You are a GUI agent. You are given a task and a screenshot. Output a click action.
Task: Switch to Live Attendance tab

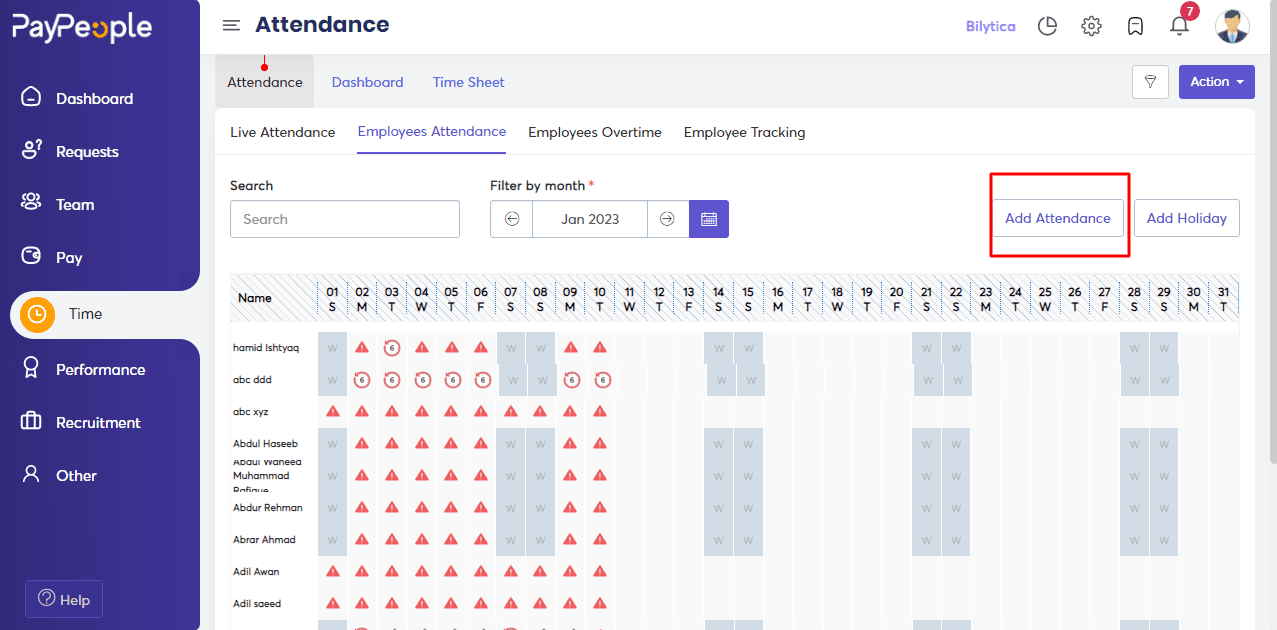pyautogui.click(x=283, y=132)
